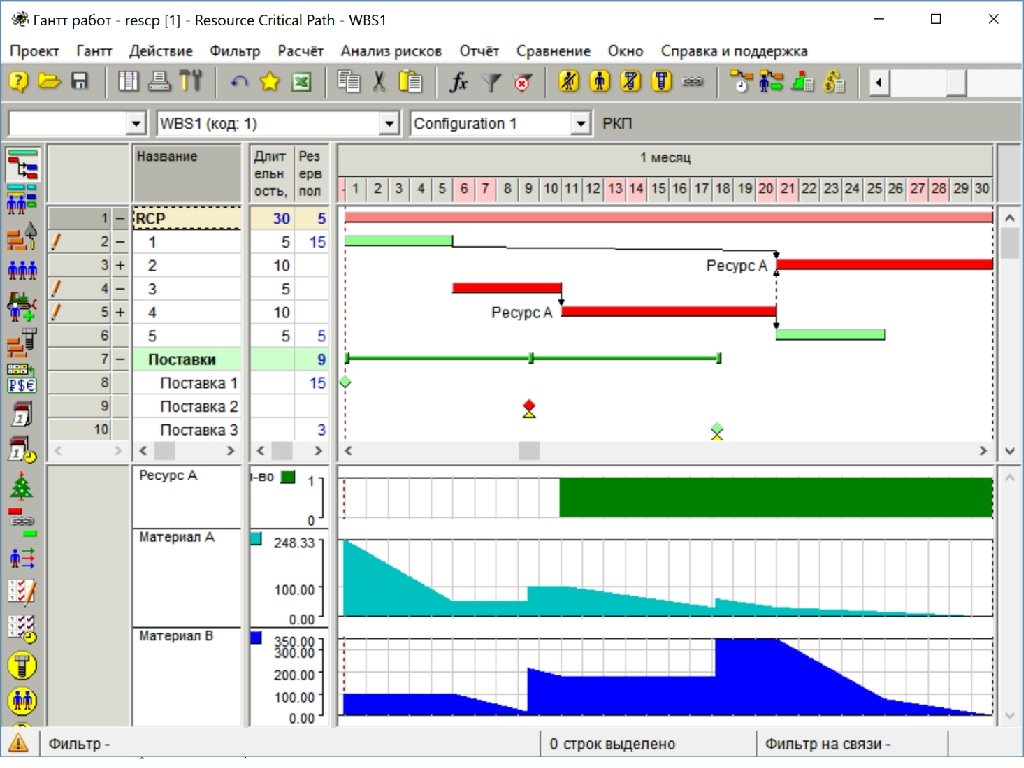1024x768 pixels.
Task: Click the cost money bag toolbar icon
Action: (x=834, y=82)
